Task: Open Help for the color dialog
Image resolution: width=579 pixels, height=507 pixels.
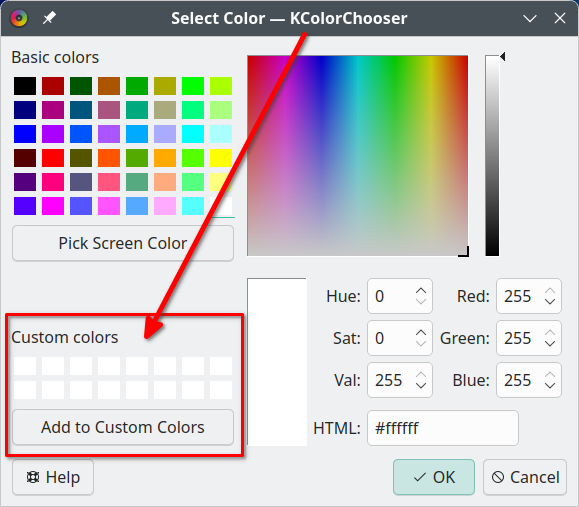Action: click(x=53, y=477)
